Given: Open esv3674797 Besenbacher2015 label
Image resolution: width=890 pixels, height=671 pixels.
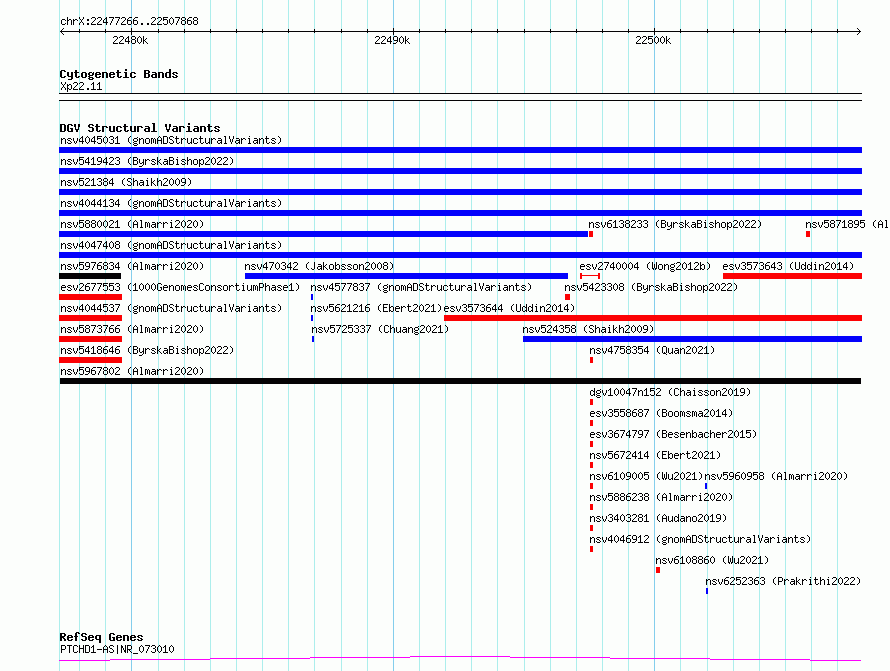Looking at the screenshot, I should [673, 434].
